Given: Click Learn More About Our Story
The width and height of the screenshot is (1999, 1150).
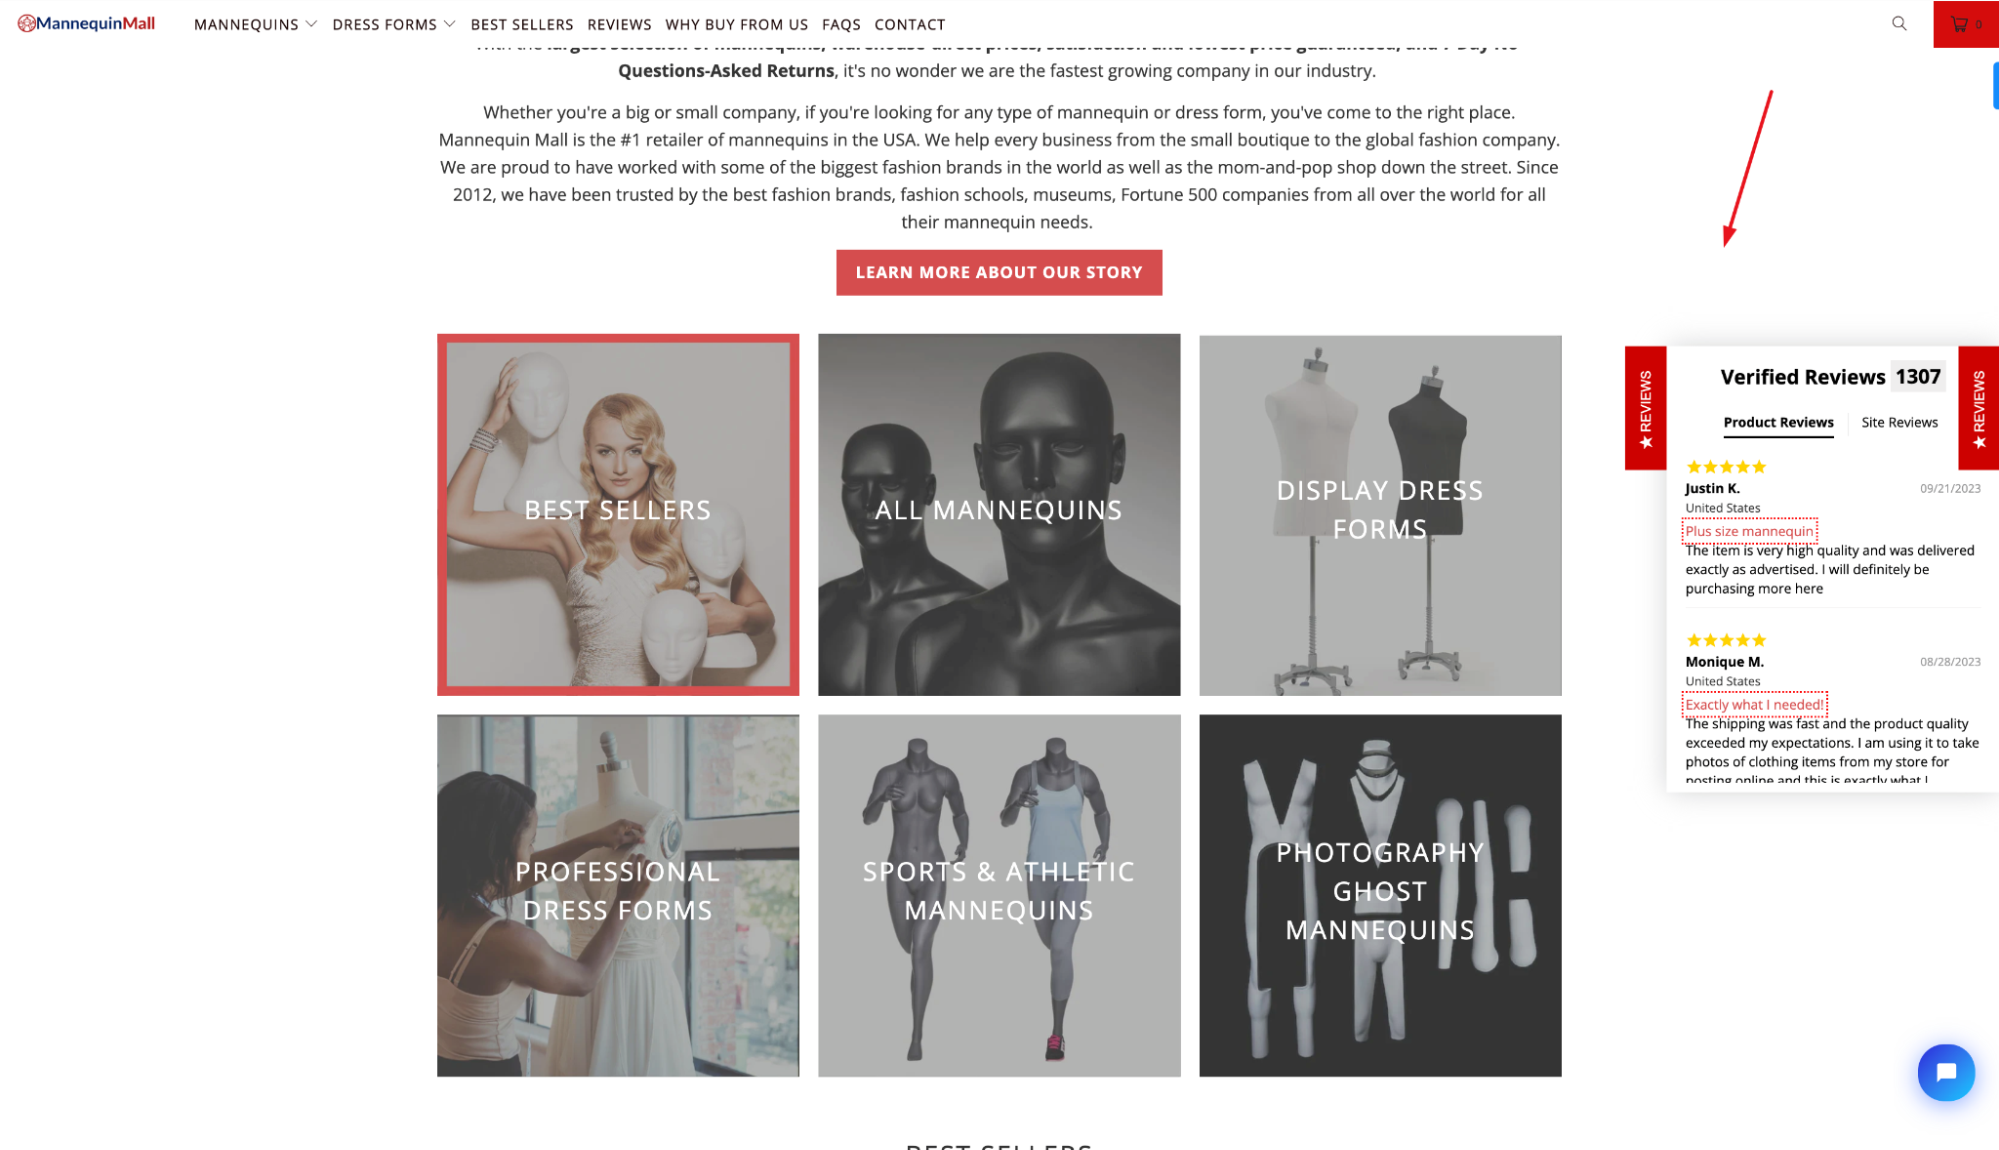Looking at the screenshot, I should click(999, 272).
